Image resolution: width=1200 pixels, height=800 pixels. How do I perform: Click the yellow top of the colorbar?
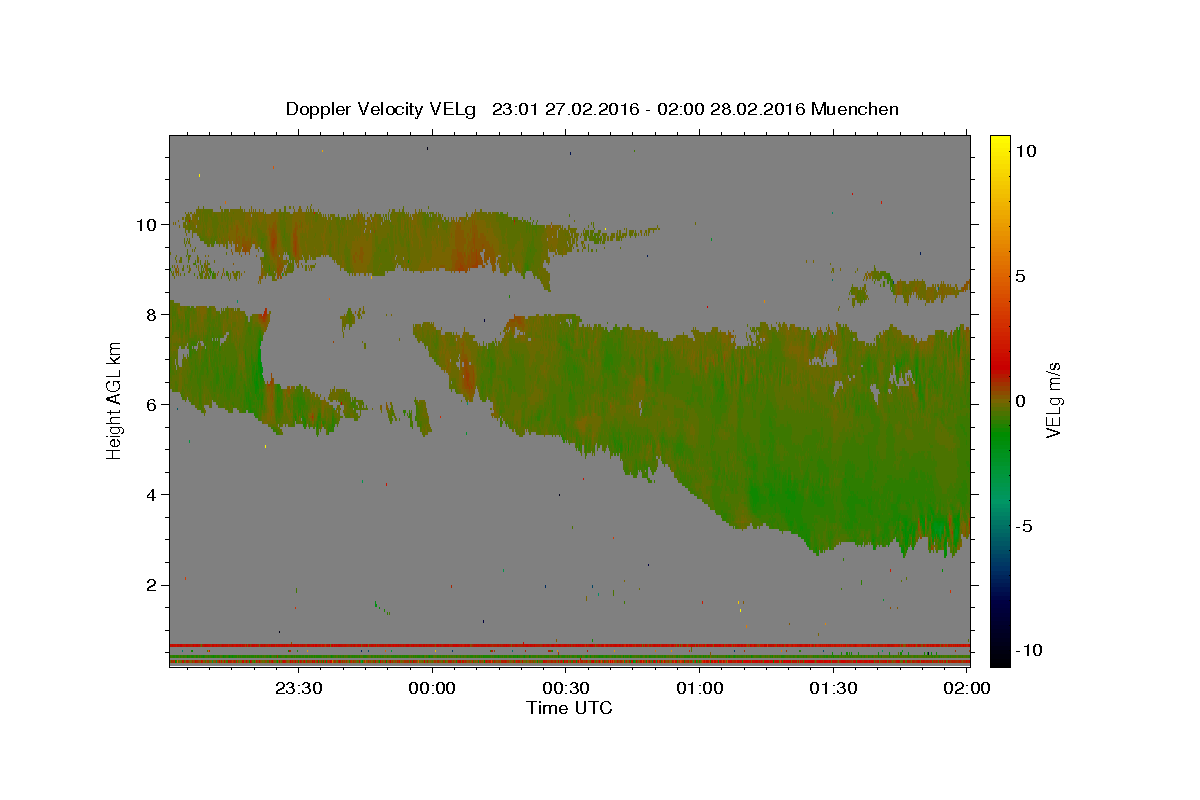click(x=1000, y=145)
